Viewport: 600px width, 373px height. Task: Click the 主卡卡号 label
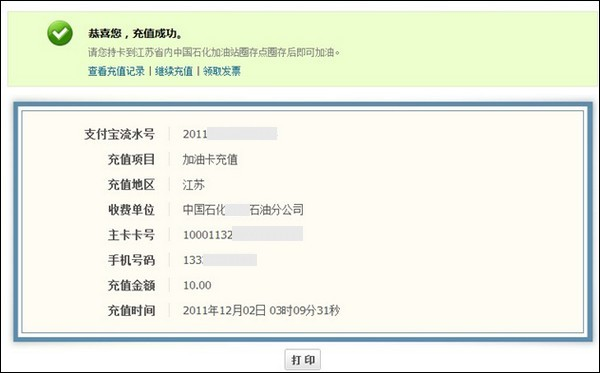point(131,235)
